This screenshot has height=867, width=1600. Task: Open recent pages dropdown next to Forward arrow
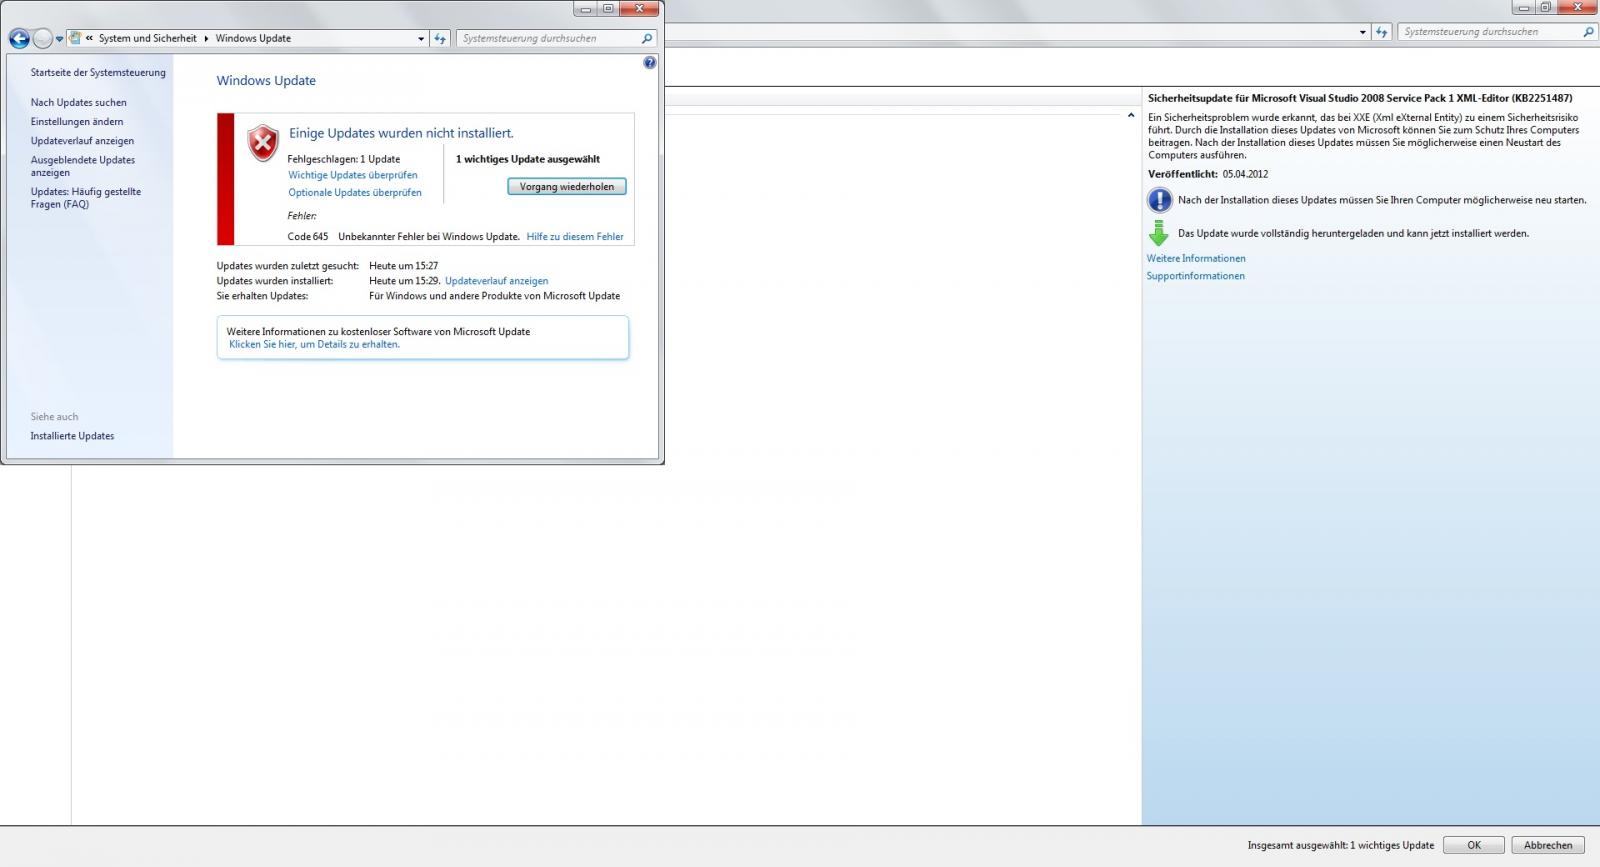tap(60, 39)
